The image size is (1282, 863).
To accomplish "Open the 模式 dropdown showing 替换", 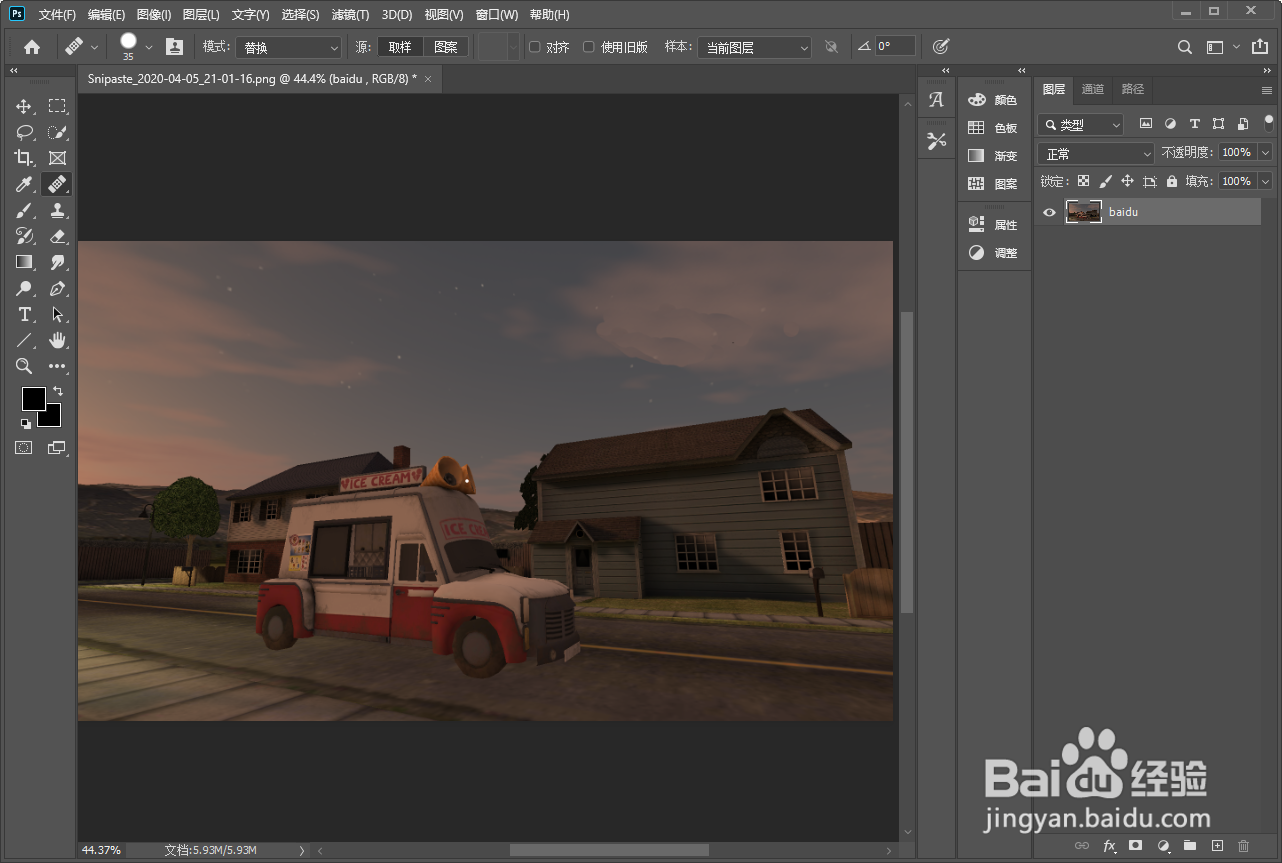I will (x=289, y=47).
